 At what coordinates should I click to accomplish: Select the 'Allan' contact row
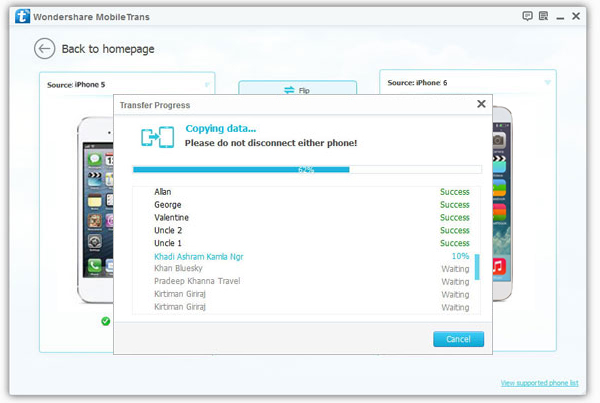(306, 192)
